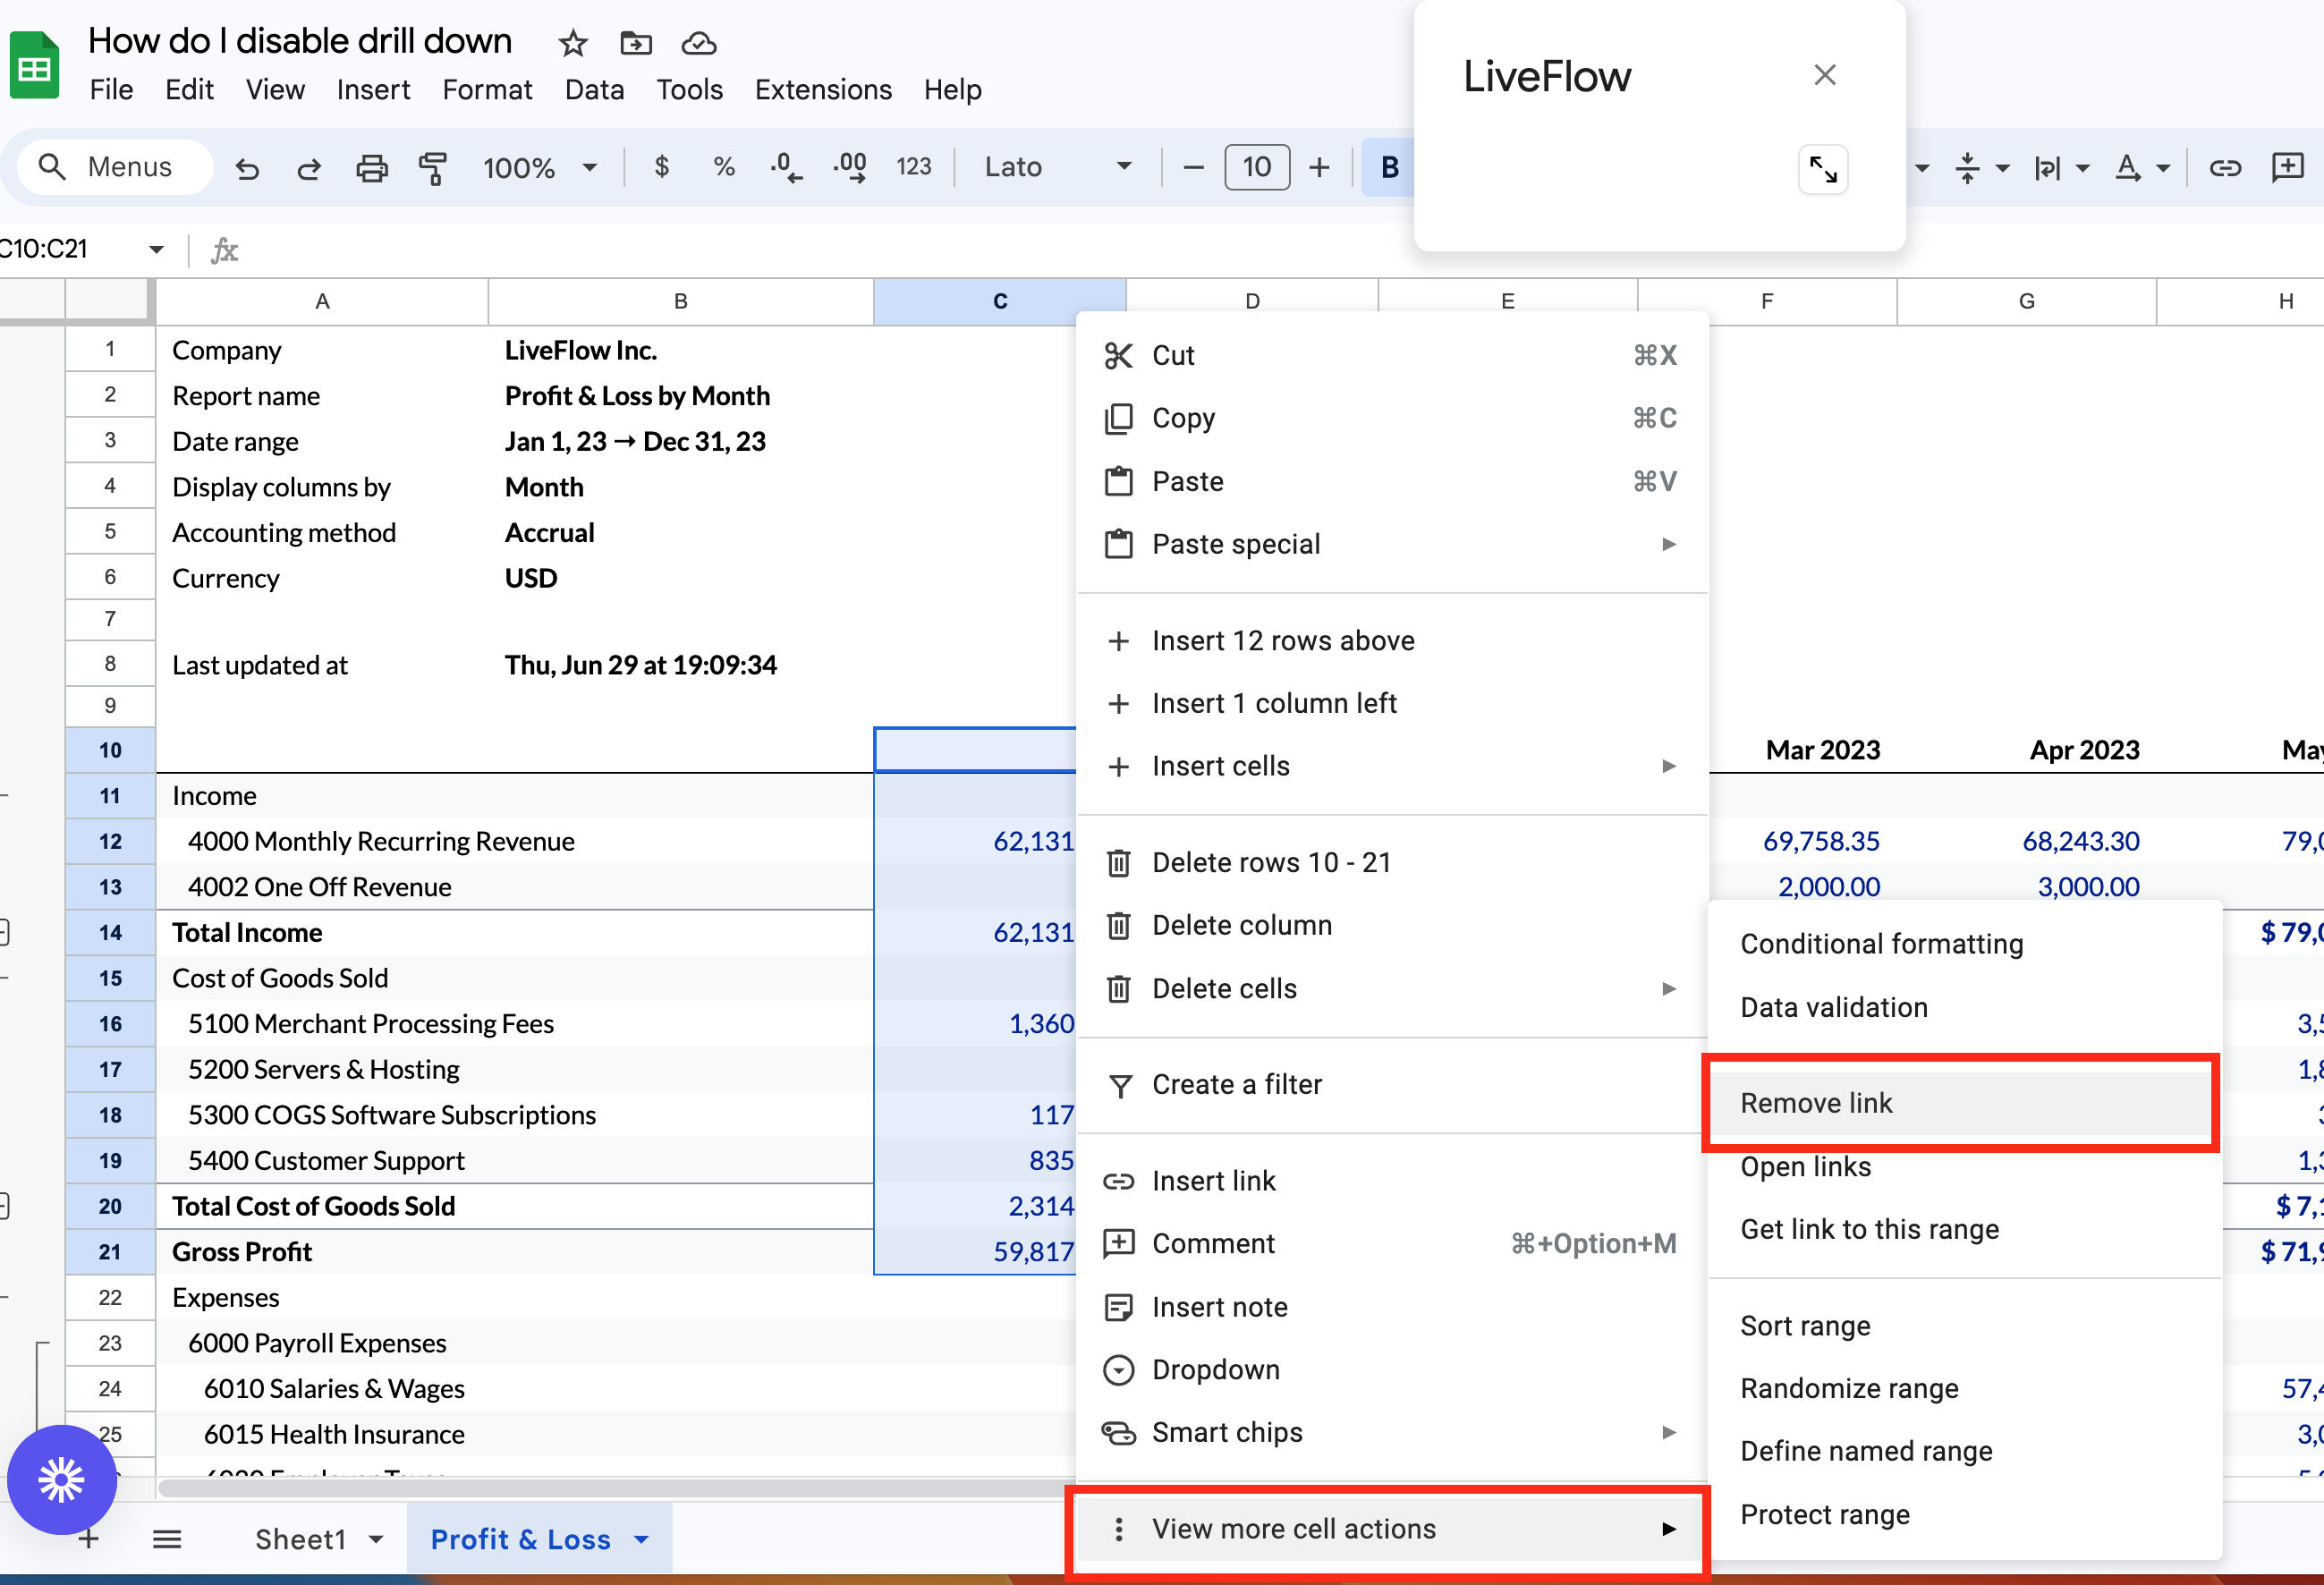Click the font size input field
The image size is (2324, 1585).
(x=1257, y=167)
